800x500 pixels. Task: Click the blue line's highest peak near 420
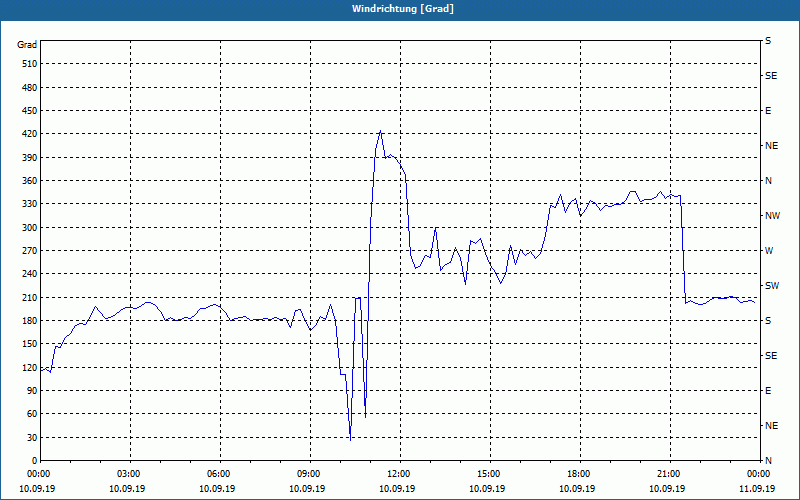(380, 131)
